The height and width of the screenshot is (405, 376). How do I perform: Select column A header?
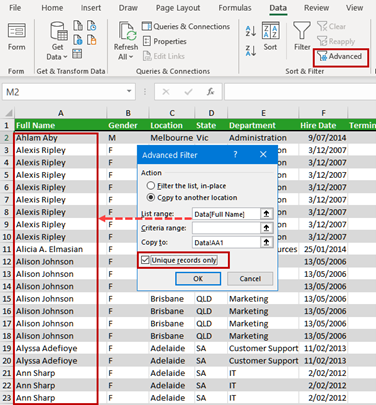[61, 113]
